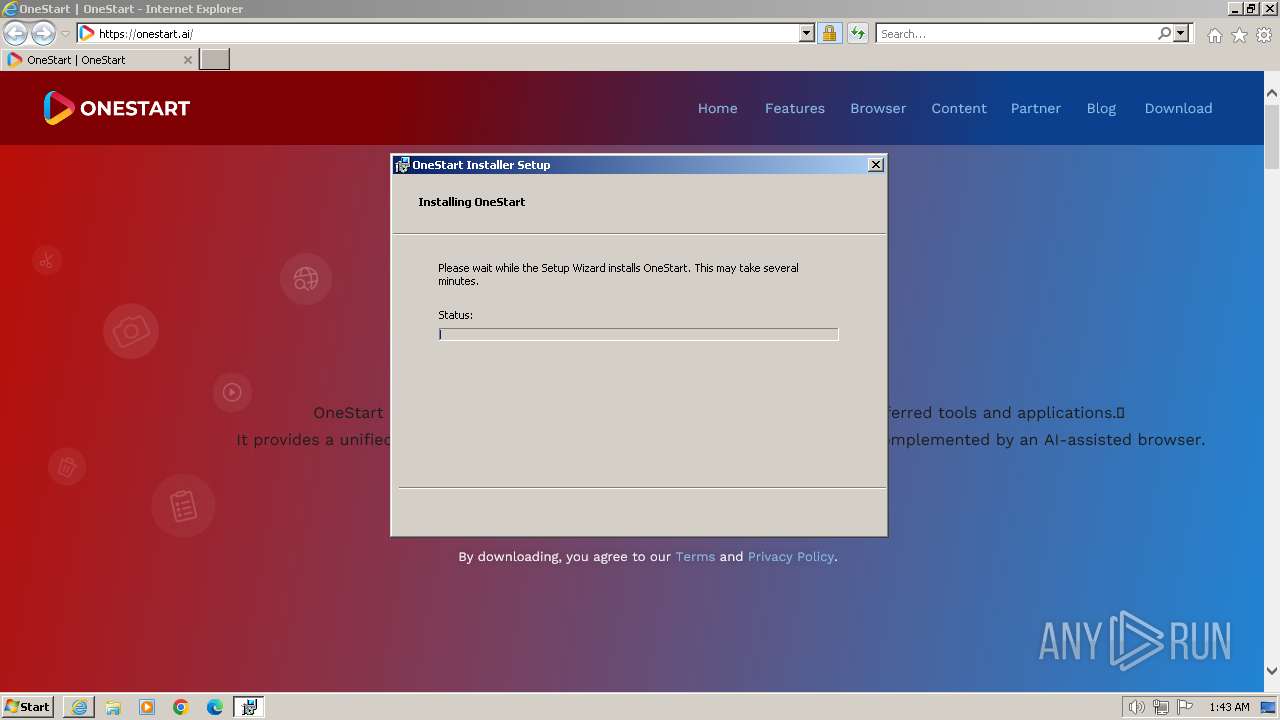
Task: Open the Blog nav link
Action: pos(1101,108)
